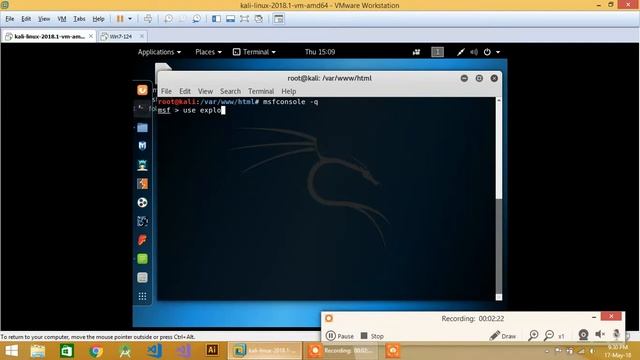Expand the Kali Applications menu
640x360 pixels.
click(159, 52)
